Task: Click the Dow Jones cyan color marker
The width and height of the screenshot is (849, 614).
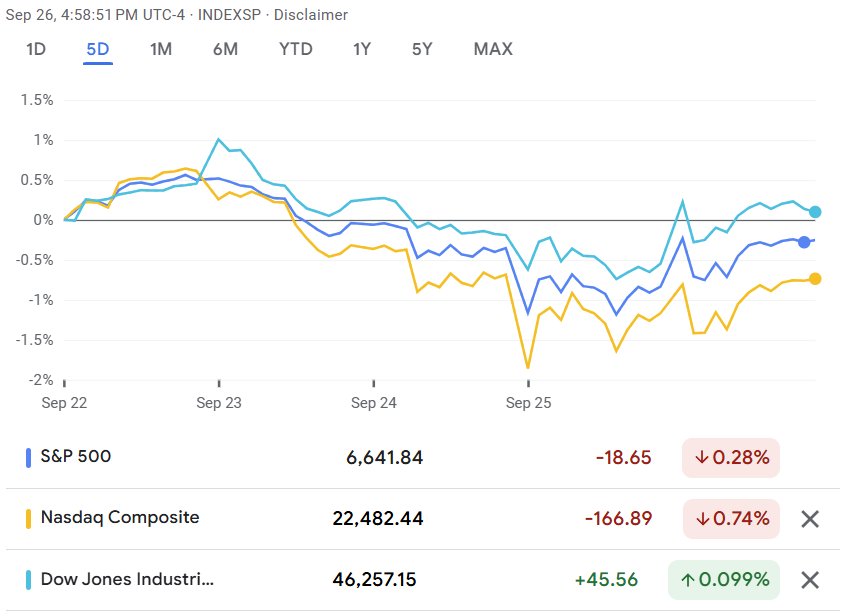Action: click(x=28, y=579)
